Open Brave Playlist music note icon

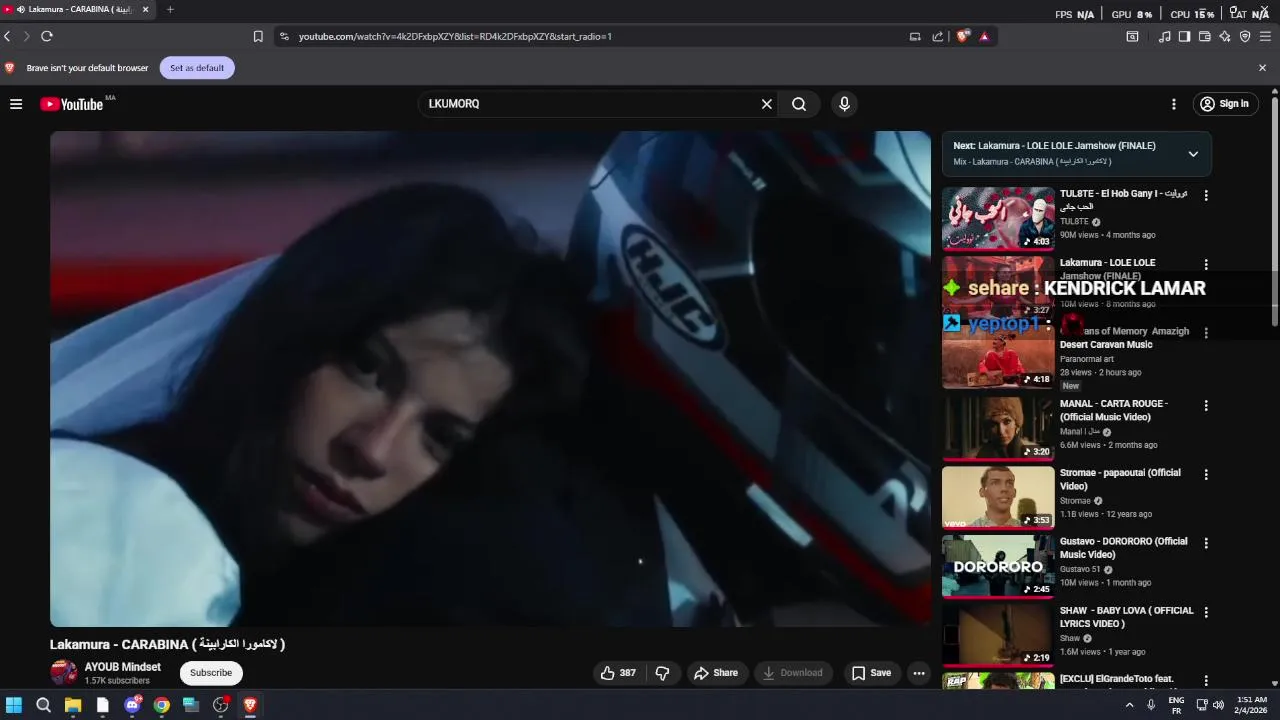[x=1164, y=36]
